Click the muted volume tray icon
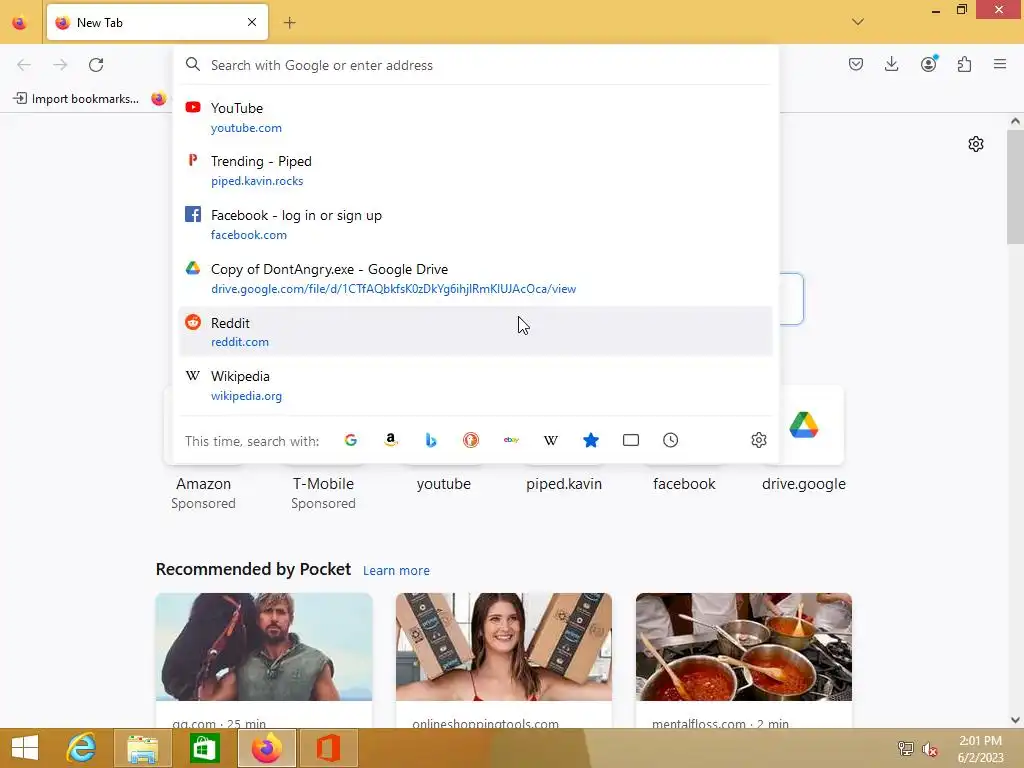Image resolution: width=1024 pixels, height=768 pixels. (930, 749)
